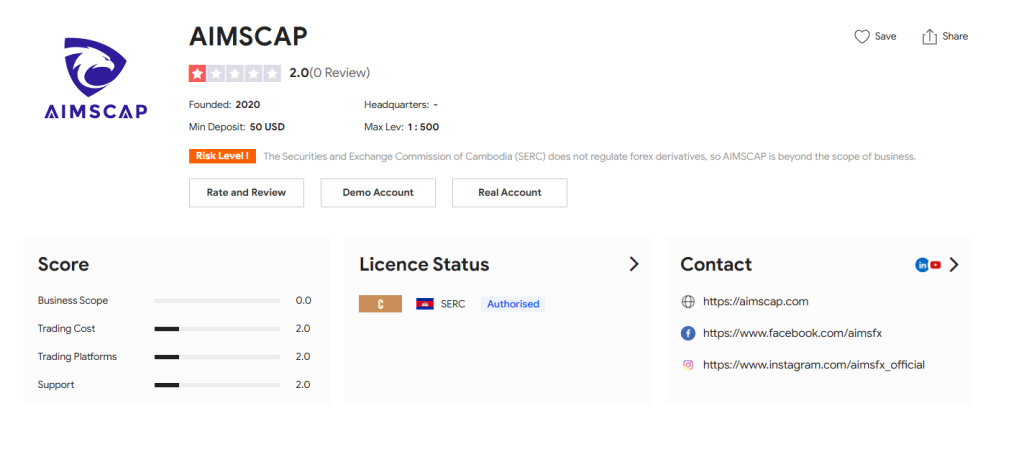Click the Rate and Review button
This screenshot has height=460, width=1024.
point(246,193)
